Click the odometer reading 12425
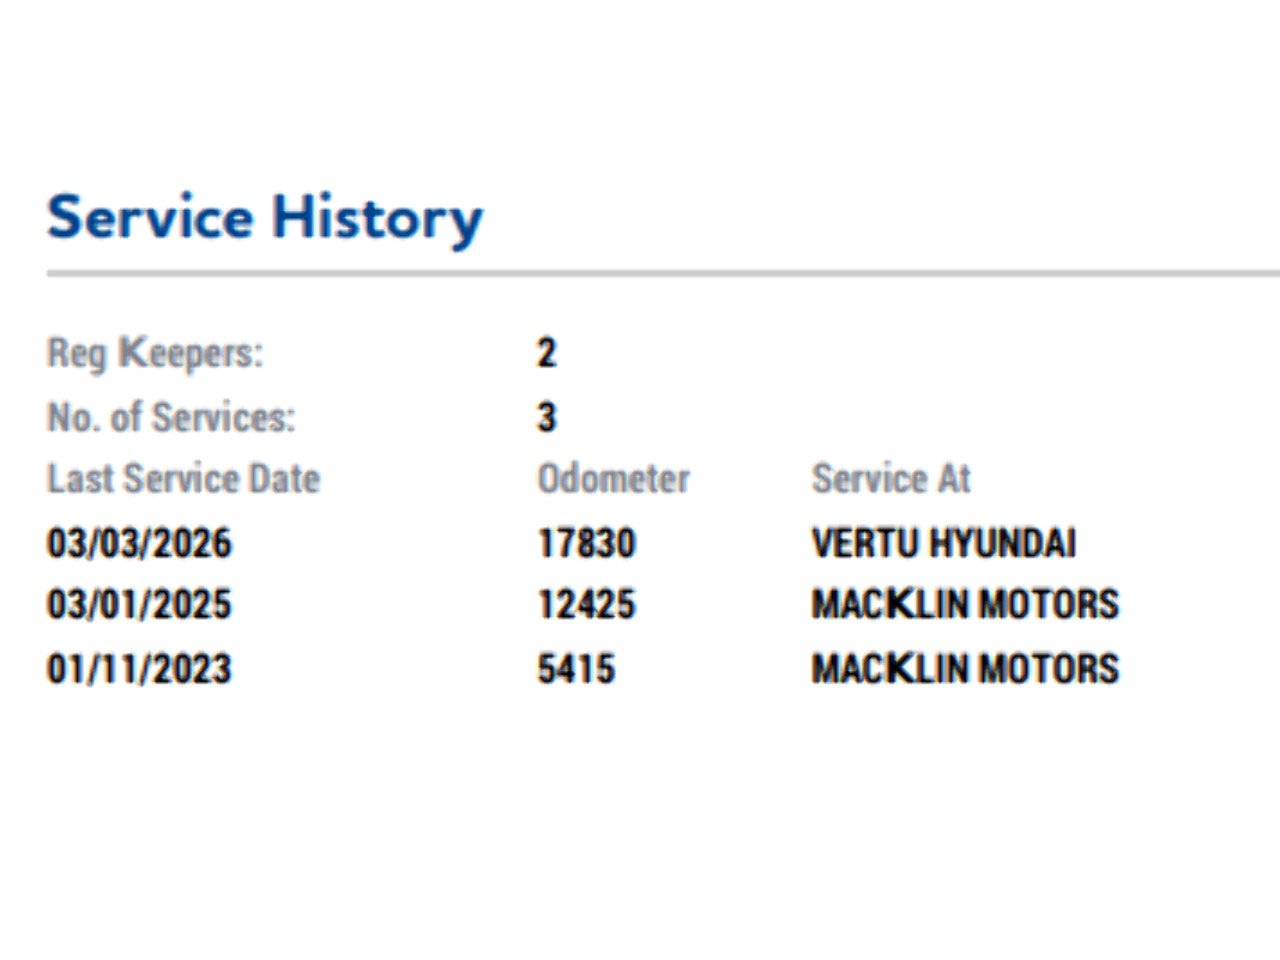The width and height of the screenshot is (1280, 960). (x=586, y=605)
